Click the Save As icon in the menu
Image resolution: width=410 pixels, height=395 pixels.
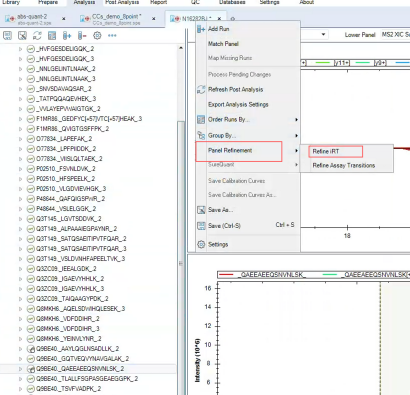pyautogui.click(x=201, y=210)
